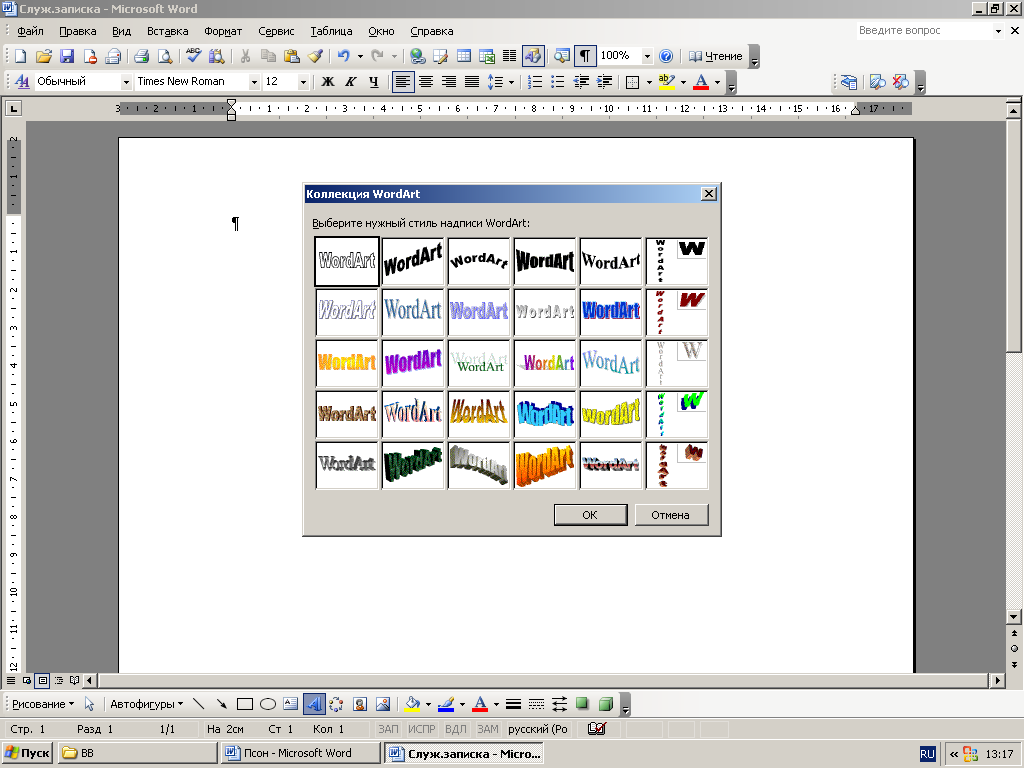This screenshot has height=768, width=1024.
Task: Toggle Italic formatting (К)
Action: [351, 82]
